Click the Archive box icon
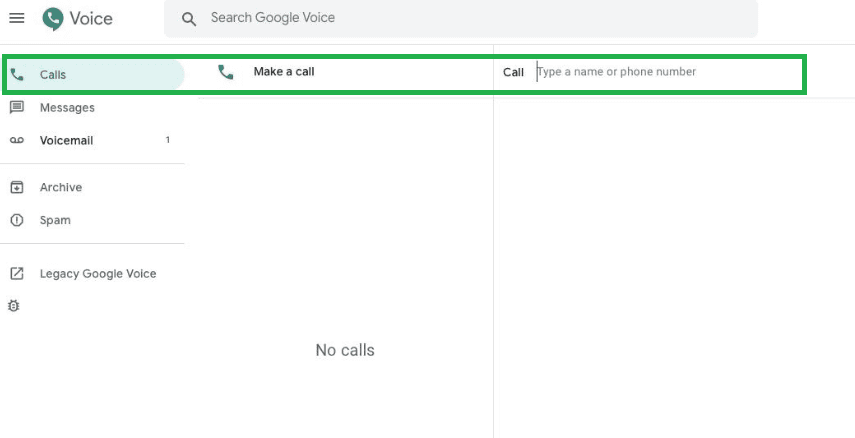Screen dimensions: 855x438 pyautogui.click(x=16, y=187)
